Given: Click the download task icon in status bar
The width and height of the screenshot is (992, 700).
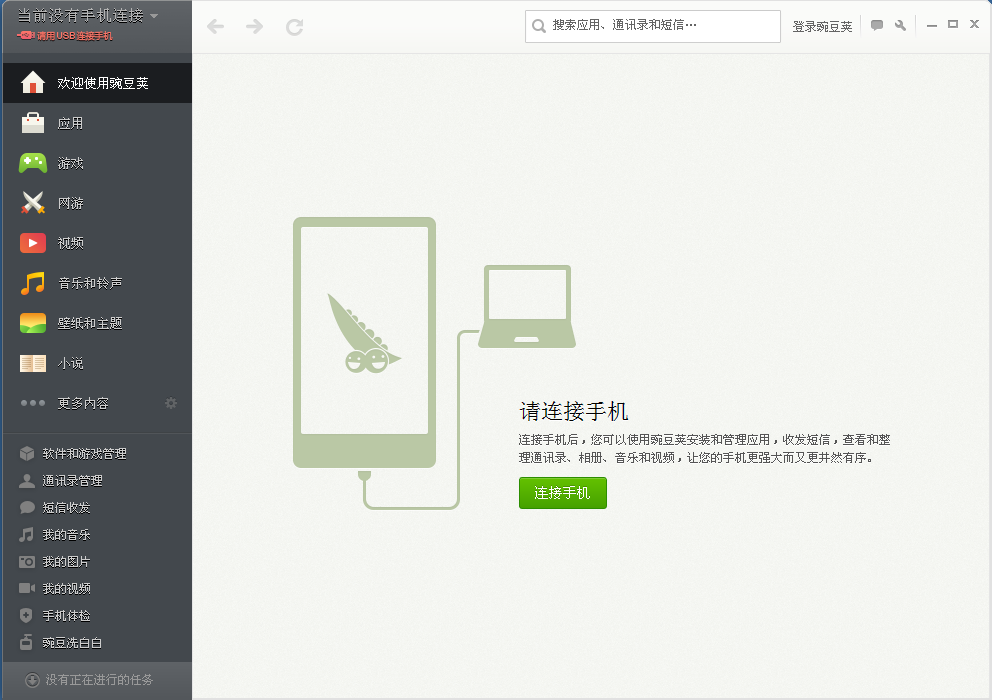Looking at the screenshot, I should 32,680.
